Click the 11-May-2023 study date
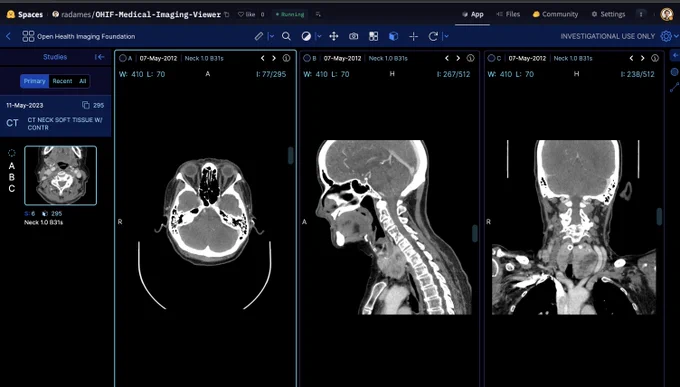The image size is (680, 387). (25, 105)
